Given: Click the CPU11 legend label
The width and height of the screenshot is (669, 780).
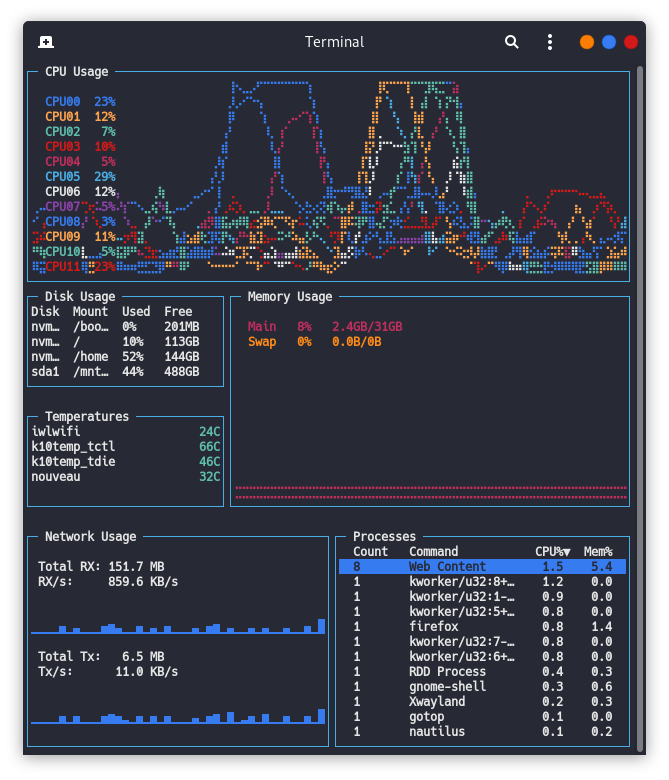Looking at the screenshot, I should [x=63, y=267].
